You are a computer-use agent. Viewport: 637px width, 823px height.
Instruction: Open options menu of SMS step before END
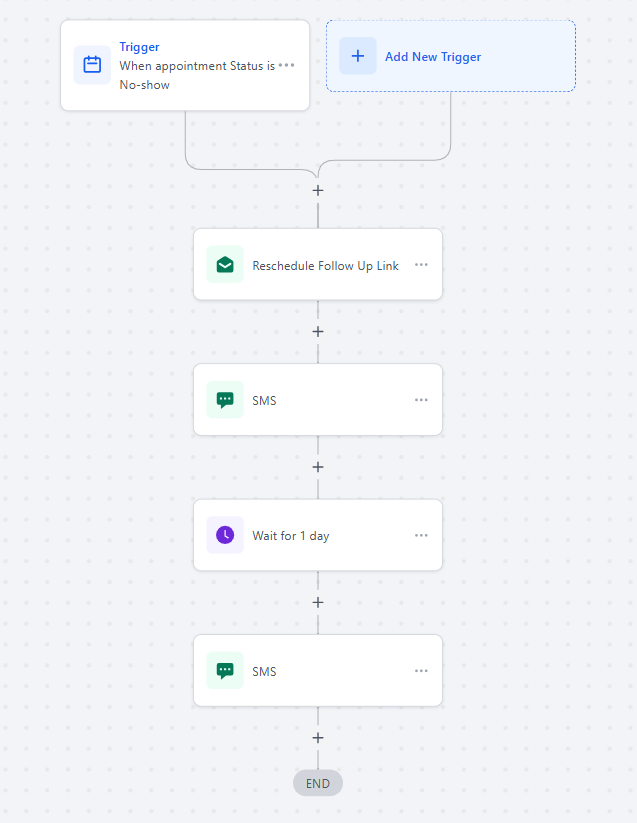click(x=421, y=671)
